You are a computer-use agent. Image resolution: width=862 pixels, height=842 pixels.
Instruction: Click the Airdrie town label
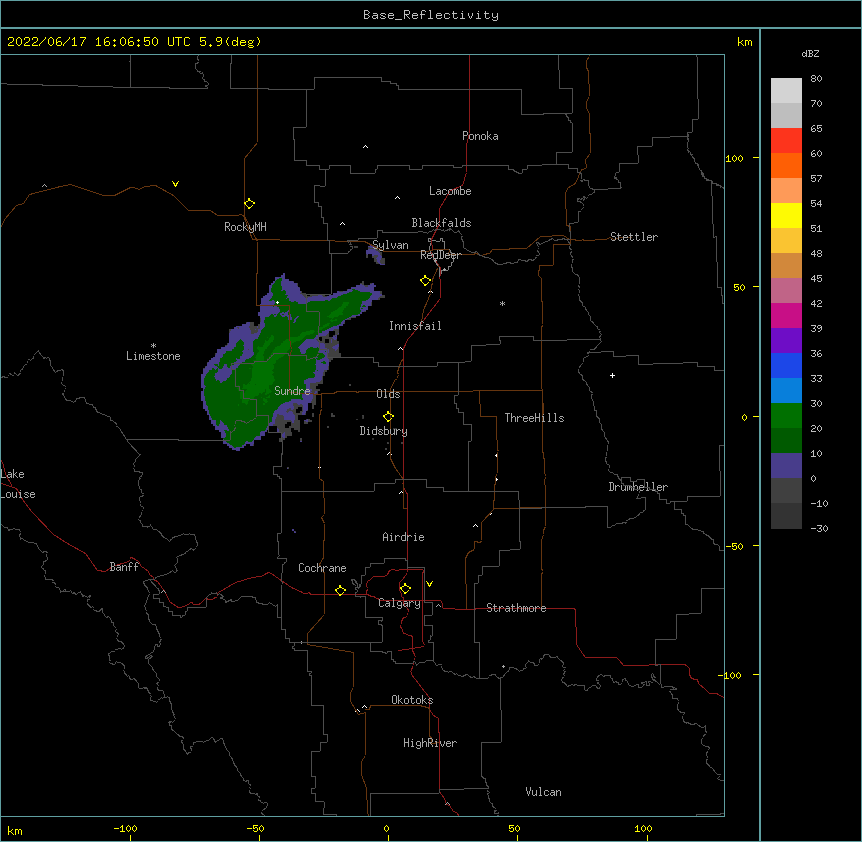point(403,537)
